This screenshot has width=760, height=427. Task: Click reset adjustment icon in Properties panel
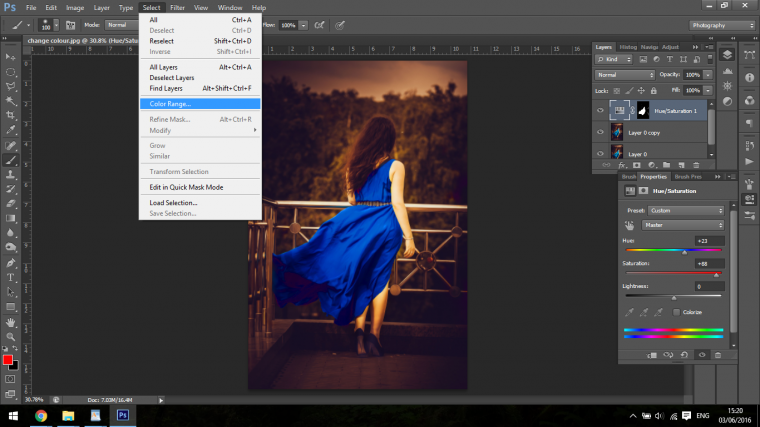684,355
